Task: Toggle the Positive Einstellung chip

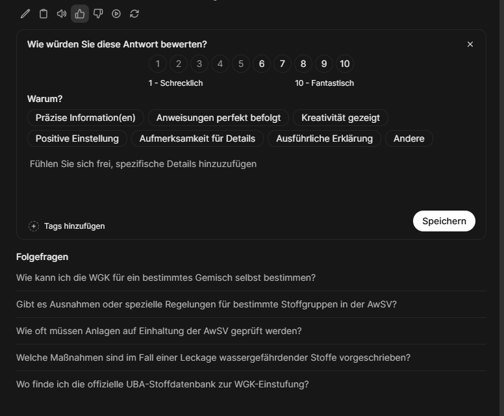Action: coord(77,139)
